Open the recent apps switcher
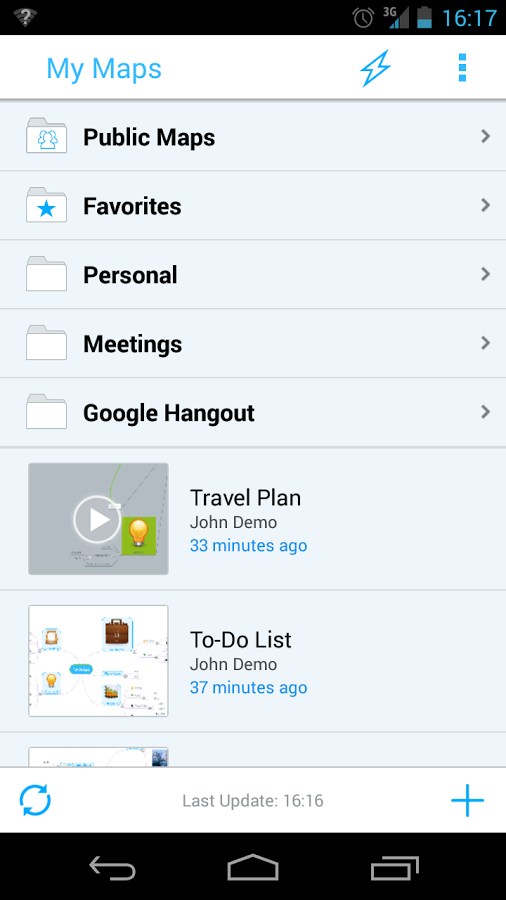This screenshot has height=900, width=506. coord(394,867)
